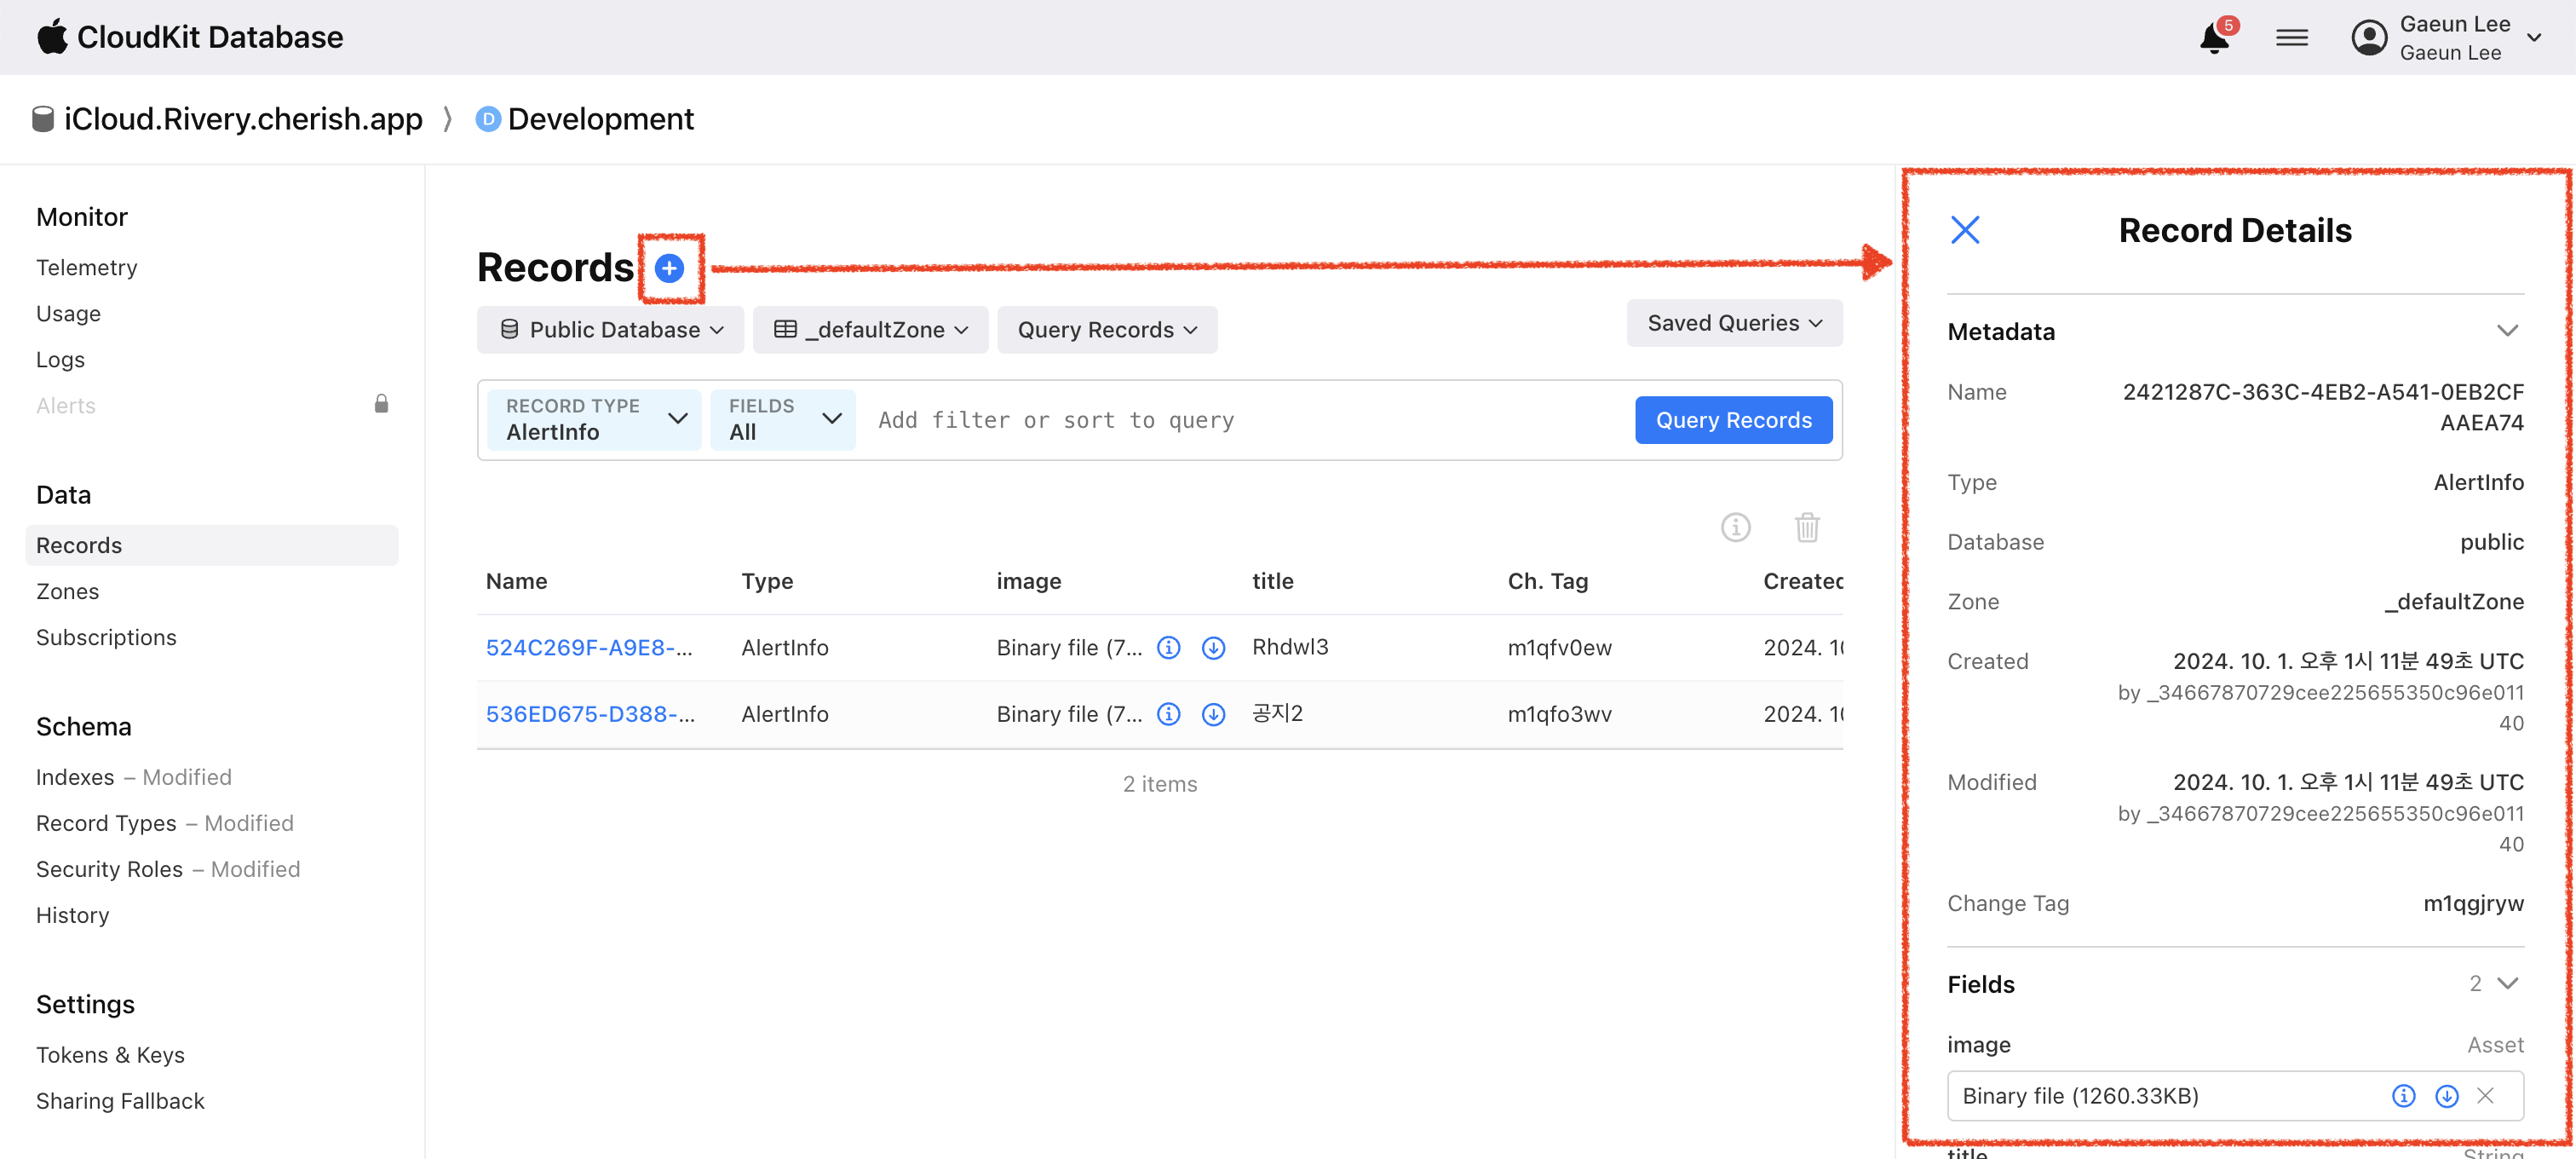Screen dimensions: 2576x1159
Task: Open Subscriptions in sidebar
Action: click(x=106, y=638)
